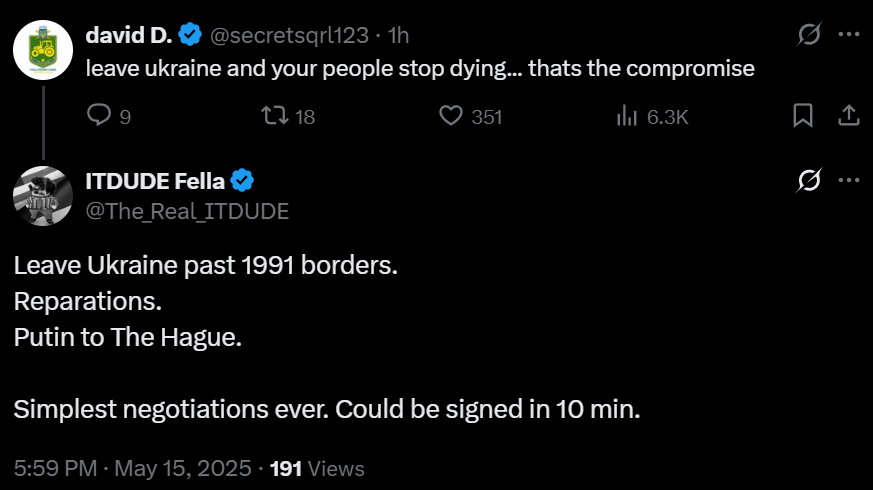
Task: Open david D.'s profile picture
Action: point(43,50)
